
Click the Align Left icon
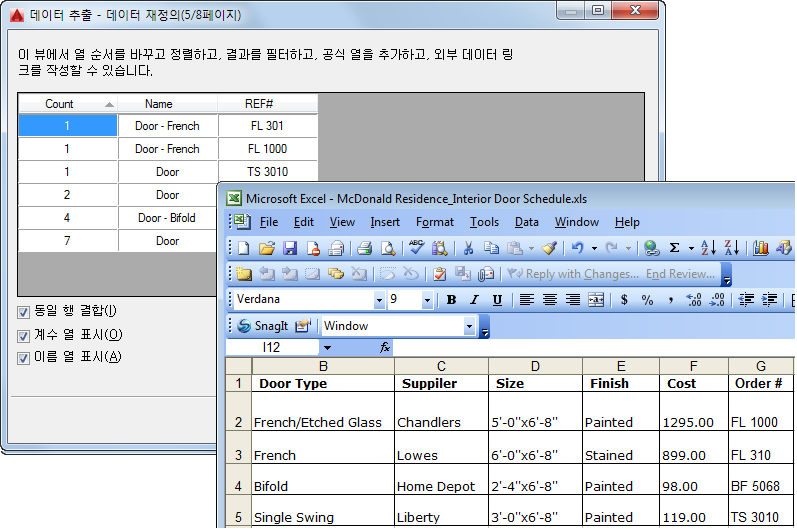[526, 300]
